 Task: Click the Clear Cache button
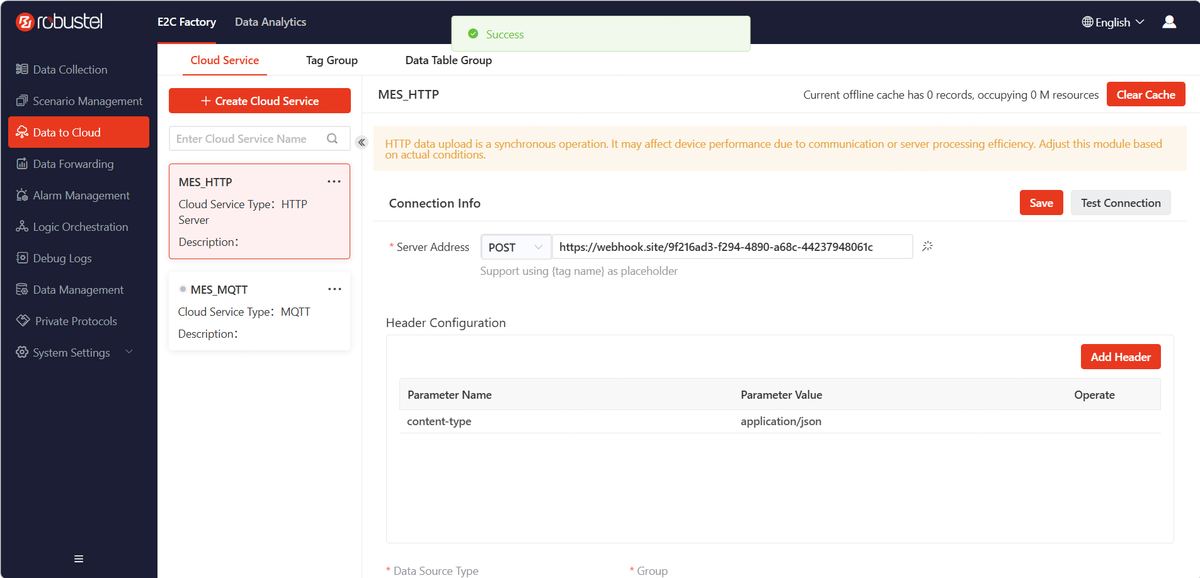point(1145,95)
